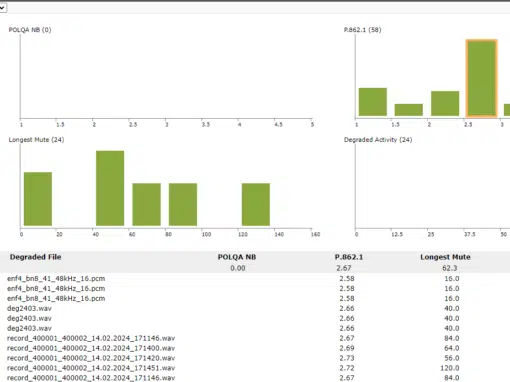Select the highlighted orange-outlined P.862.1 histogram bar
Viewport: 510px width, 382px height.
pyautogui.click(x=481, y=78)
